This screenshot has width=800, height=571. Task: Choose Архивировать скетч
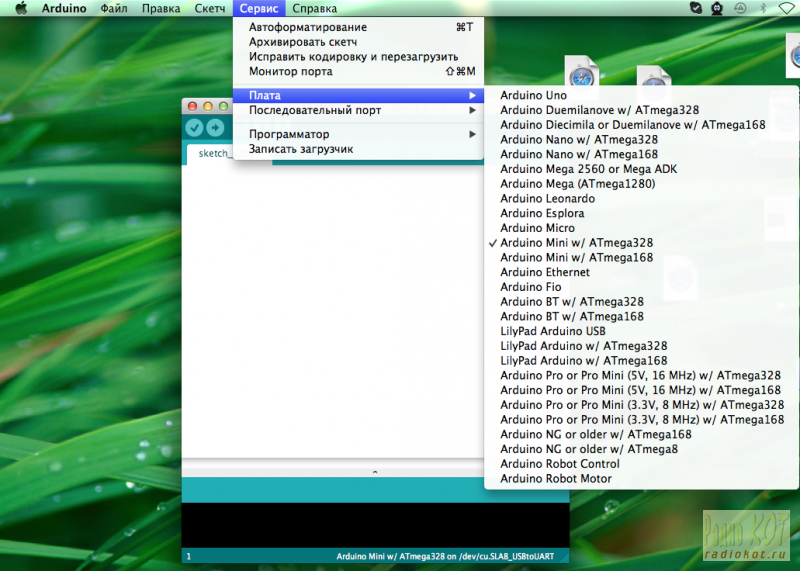tap(358, 42)
